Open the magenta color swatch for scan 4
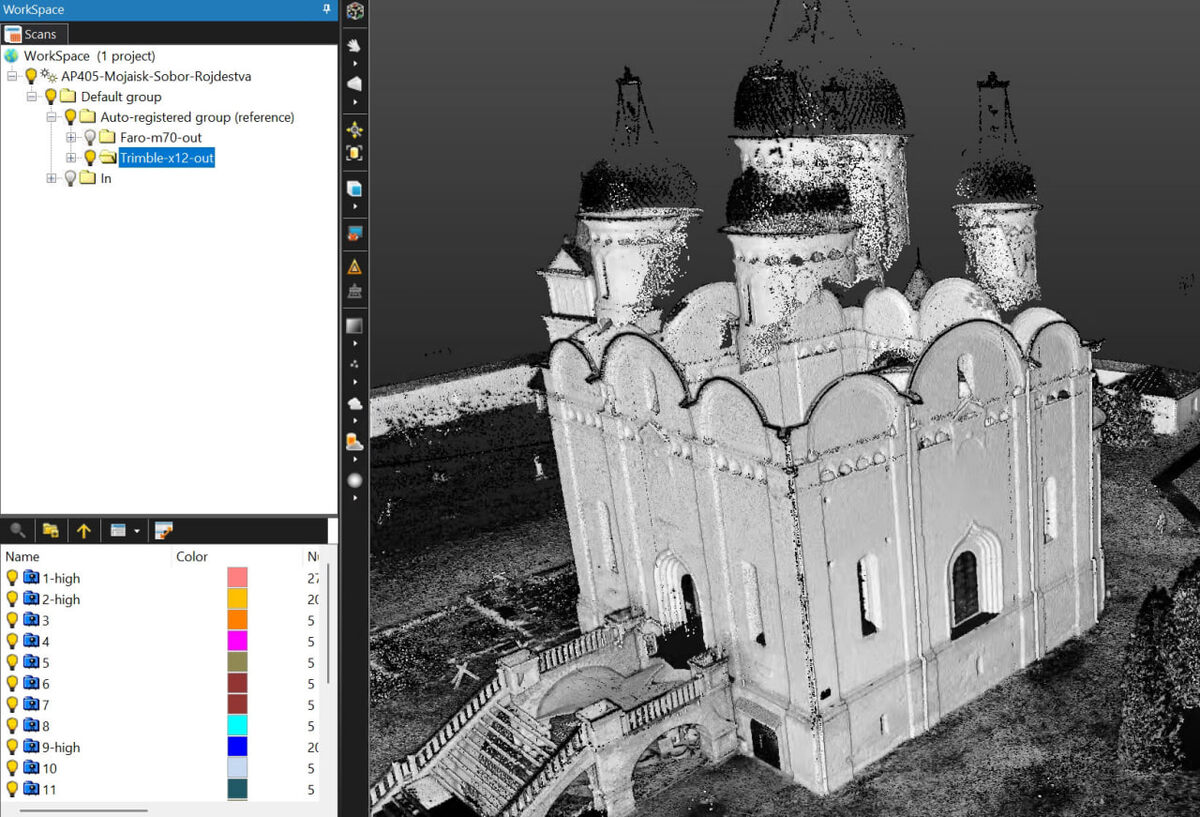The image size is (1200, 817). tap(237, 641)
